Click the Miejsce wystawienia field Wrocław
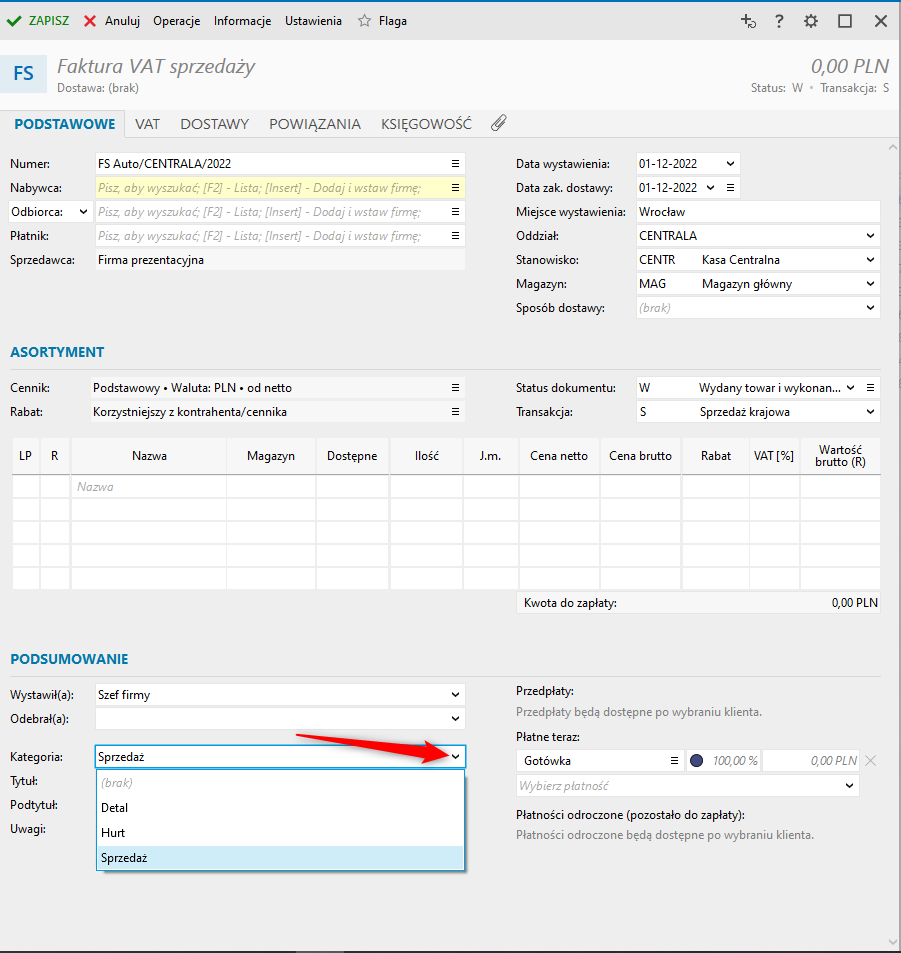 (758, 212)
